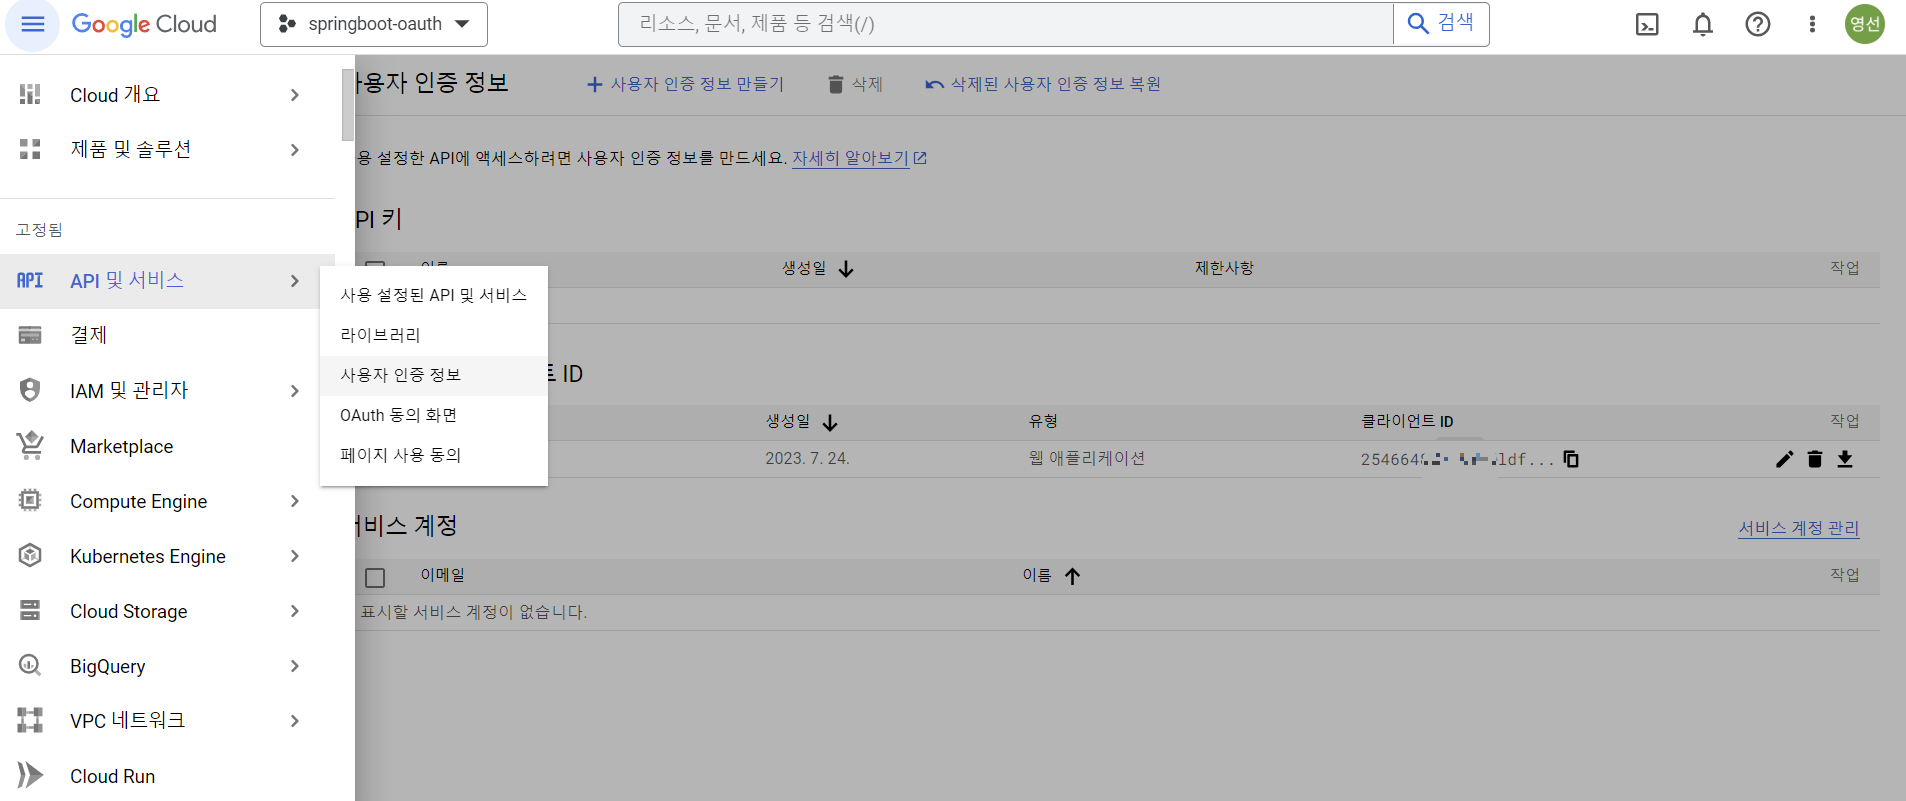The height and width of the screenshot is (801, 1906).
Task: Click the 클라이언트 ID column header
Action: (x=1407, y=421)
